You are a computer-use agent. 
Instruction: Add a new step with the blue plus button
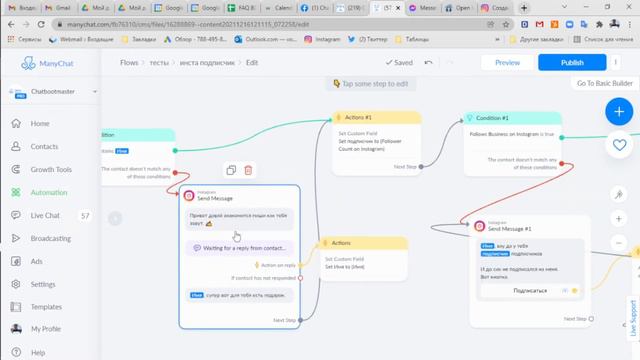tap(619, 111)
